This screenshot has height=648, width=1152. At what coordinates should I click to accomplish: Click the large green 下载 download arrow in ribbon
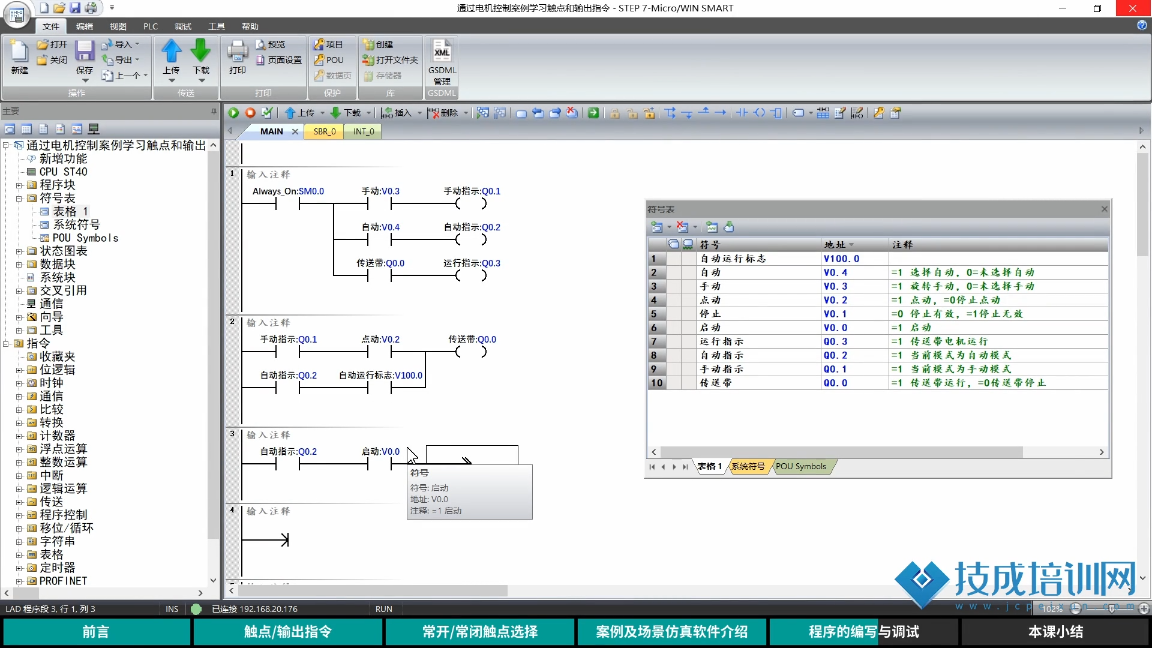[201, 51]
